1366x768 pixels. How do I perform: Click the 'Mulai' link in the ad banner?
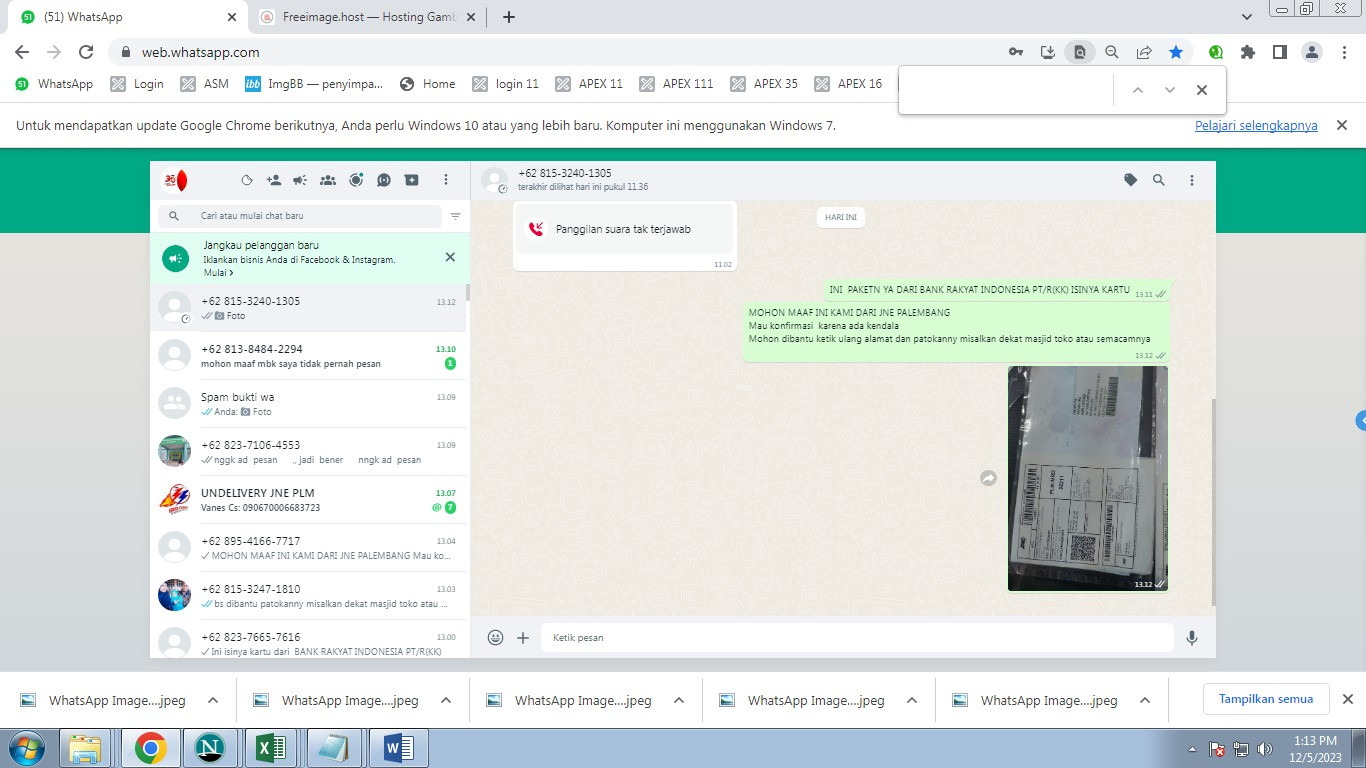218,273
